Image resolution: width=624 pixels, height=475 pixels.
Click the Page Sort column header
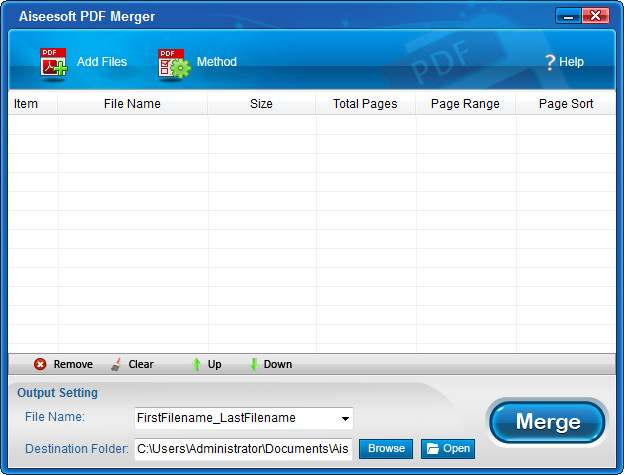click(566, 104)
